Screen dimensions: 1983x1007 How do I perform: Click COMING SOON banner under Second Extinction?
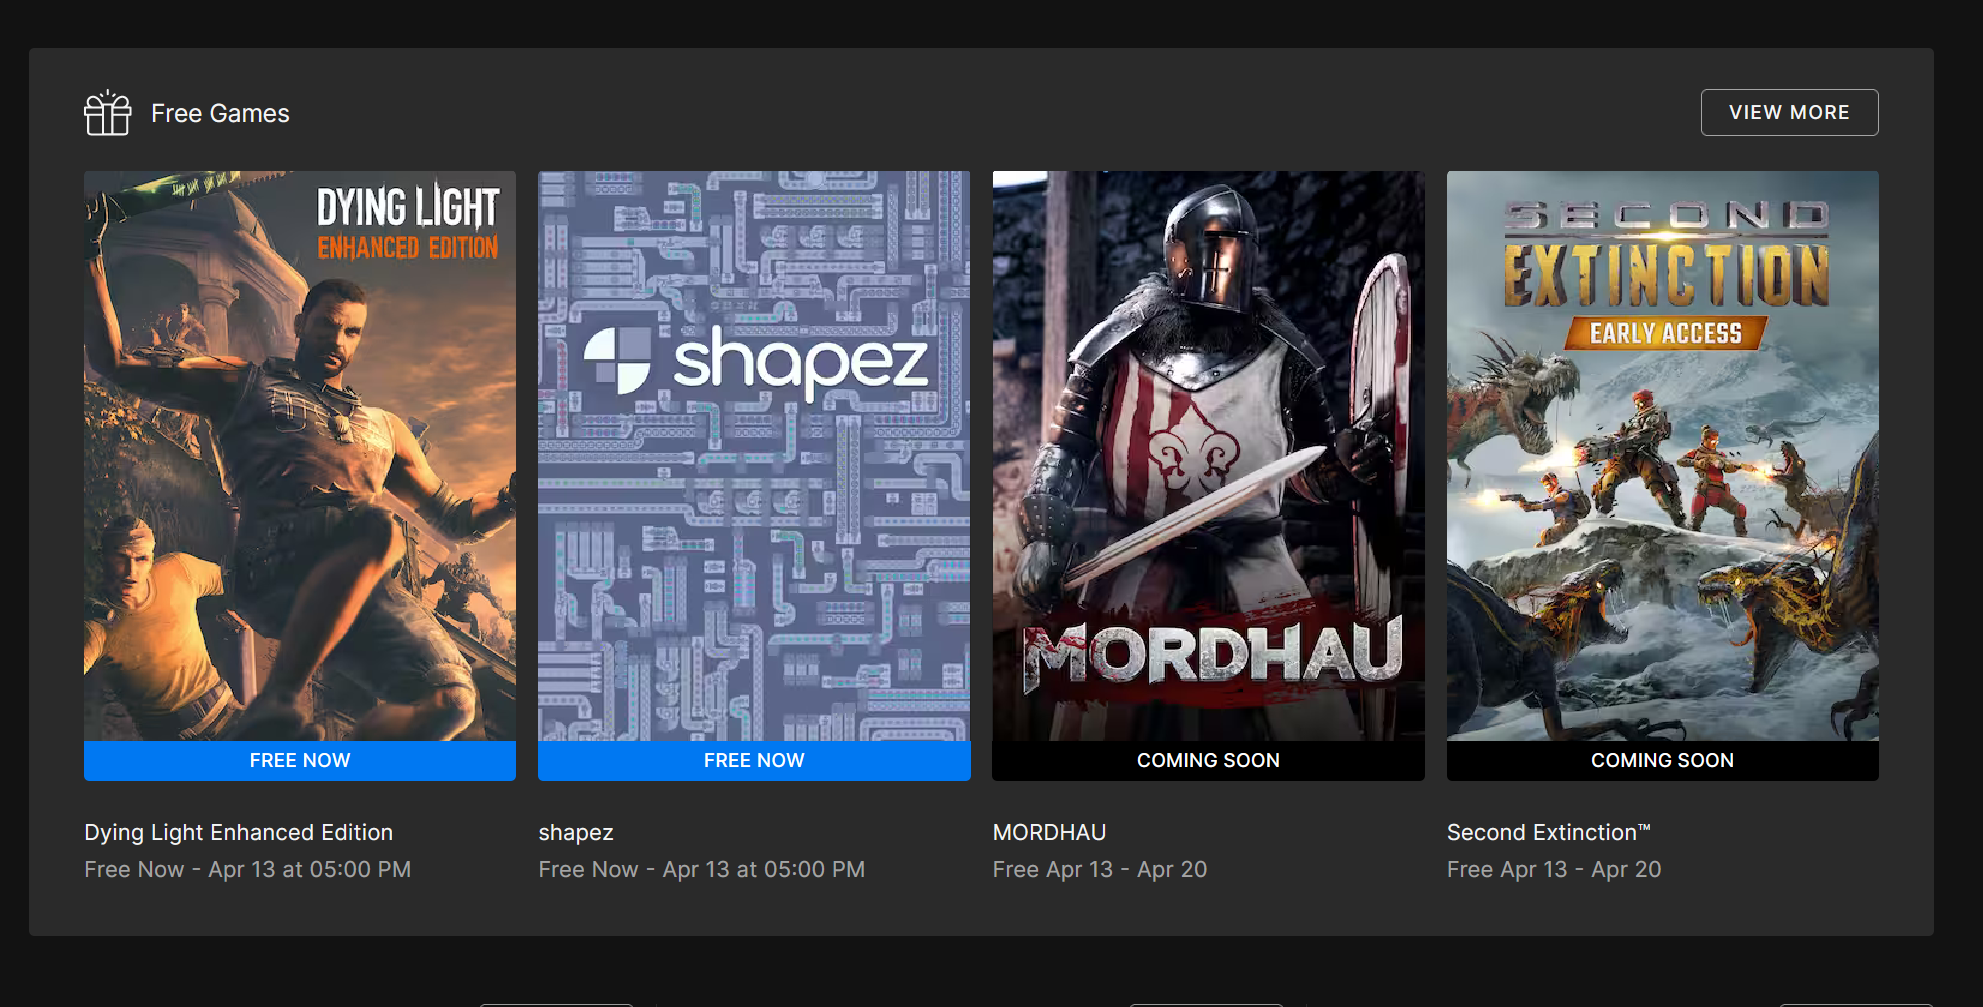(x=1662, y=760)
